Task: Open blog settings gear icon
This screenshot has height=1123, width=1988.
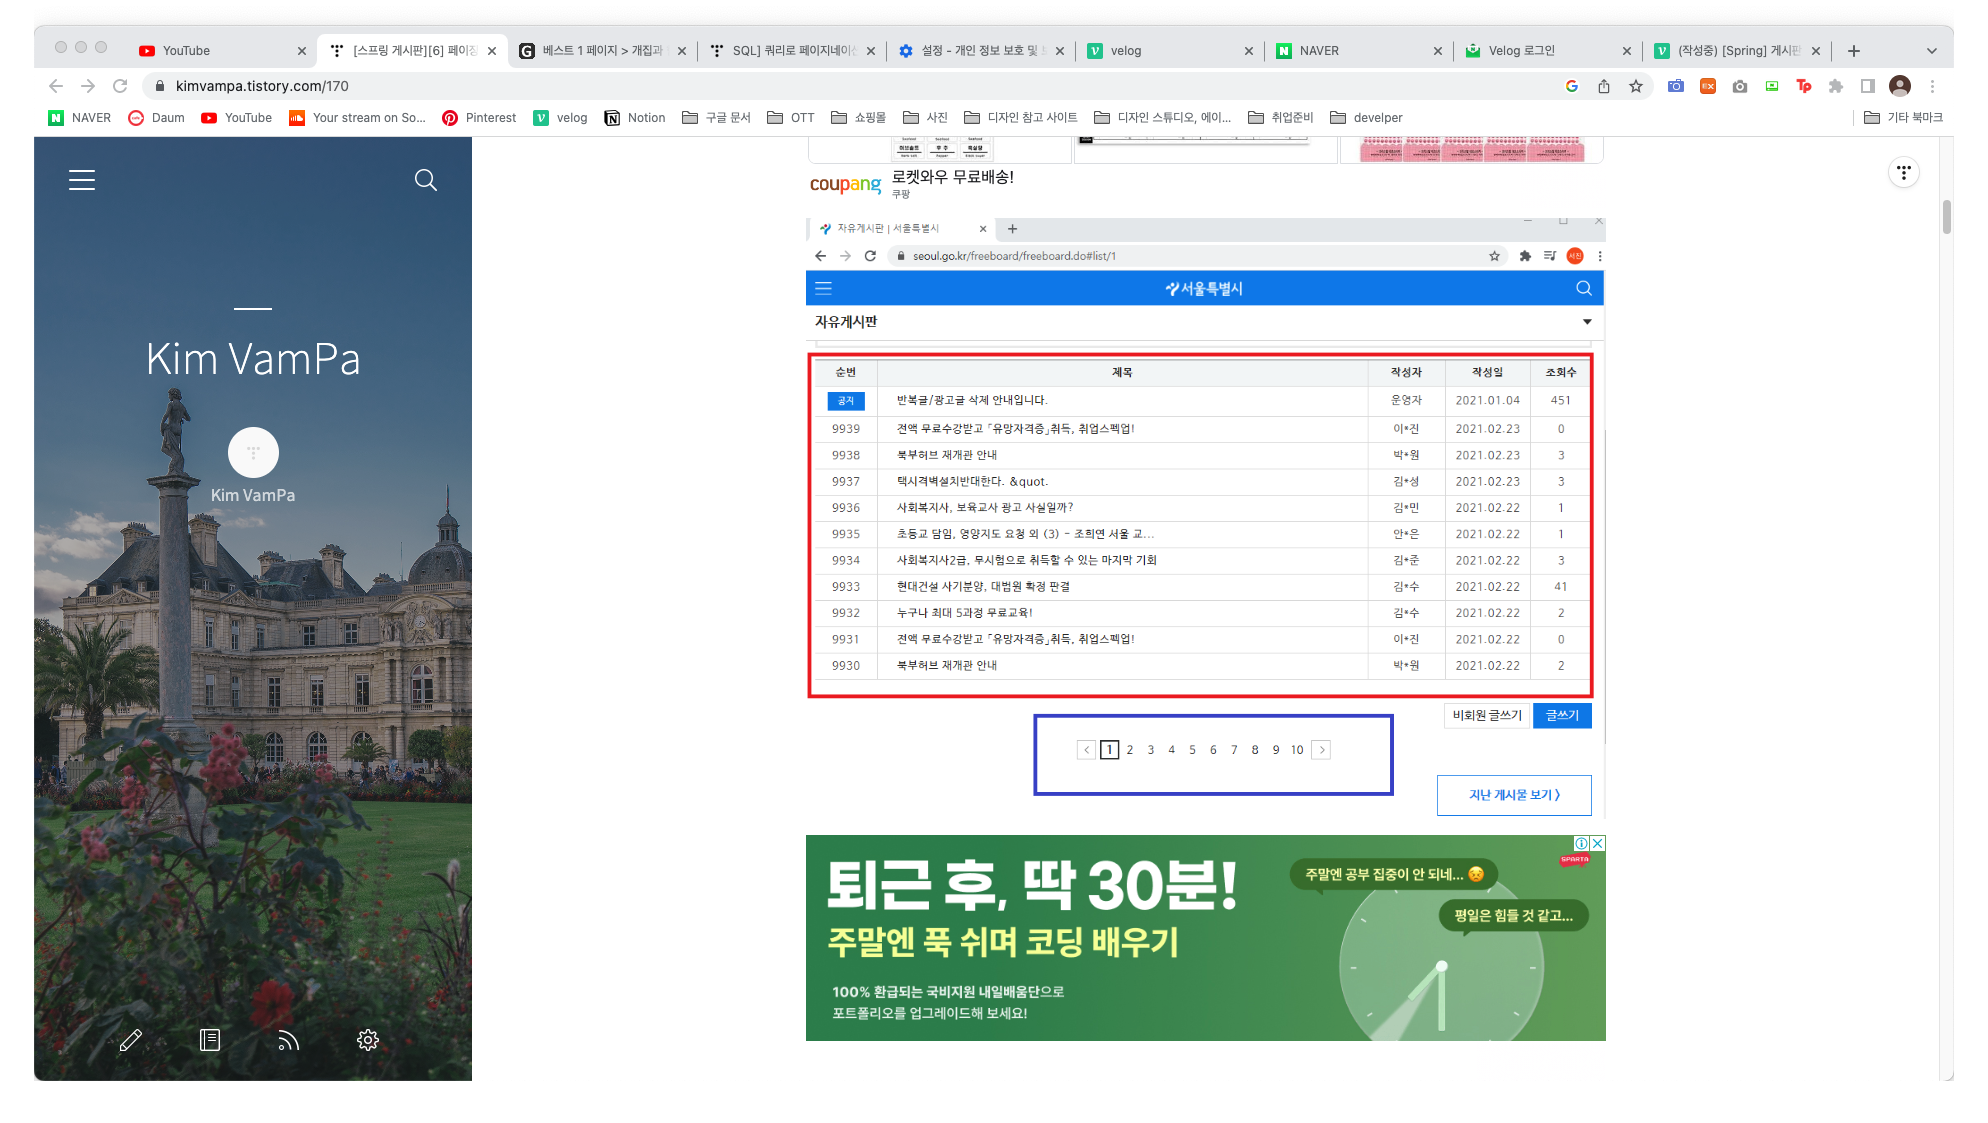Action: [x=368, y=1040]
